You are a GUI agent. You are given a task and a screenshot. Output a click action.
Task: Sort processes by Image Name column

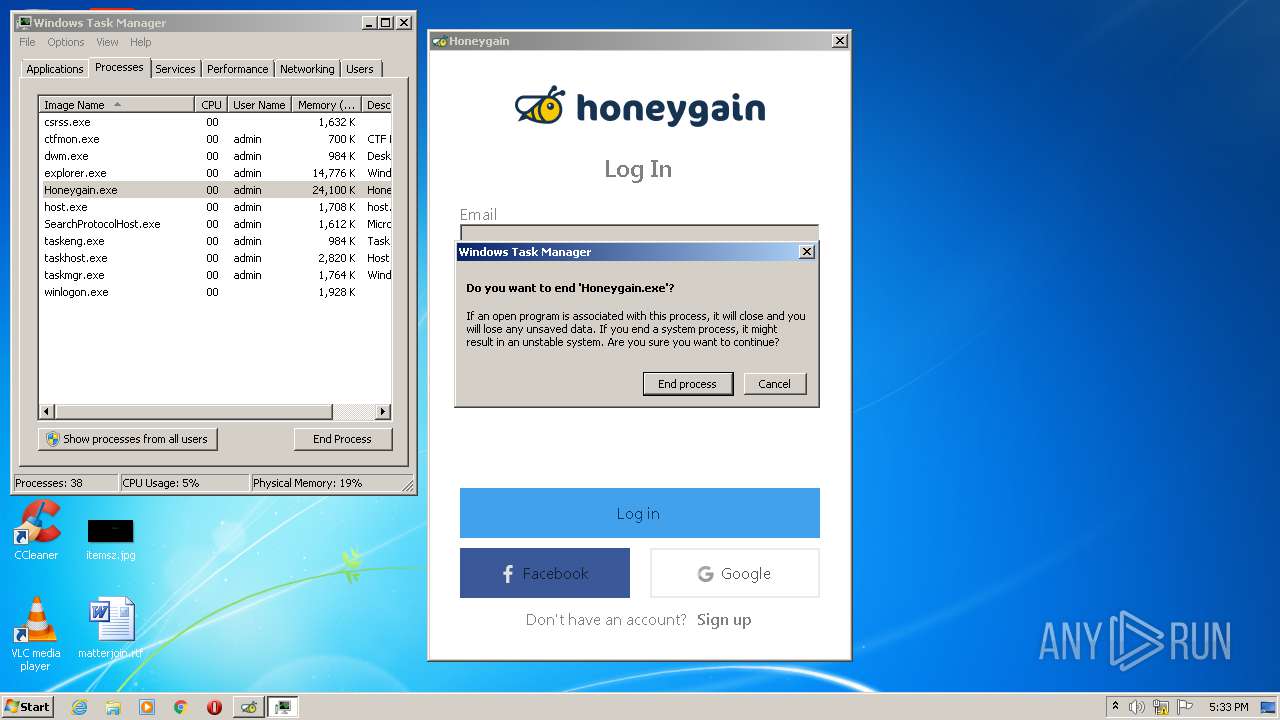116,105
